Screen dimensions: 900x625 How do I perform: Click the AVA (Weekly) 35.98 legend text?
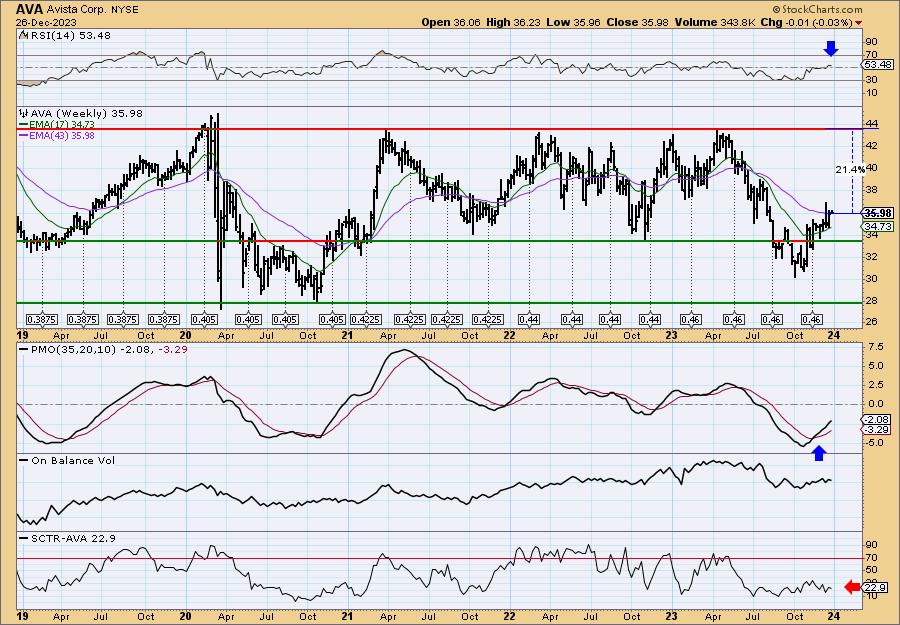coord(86,113)
